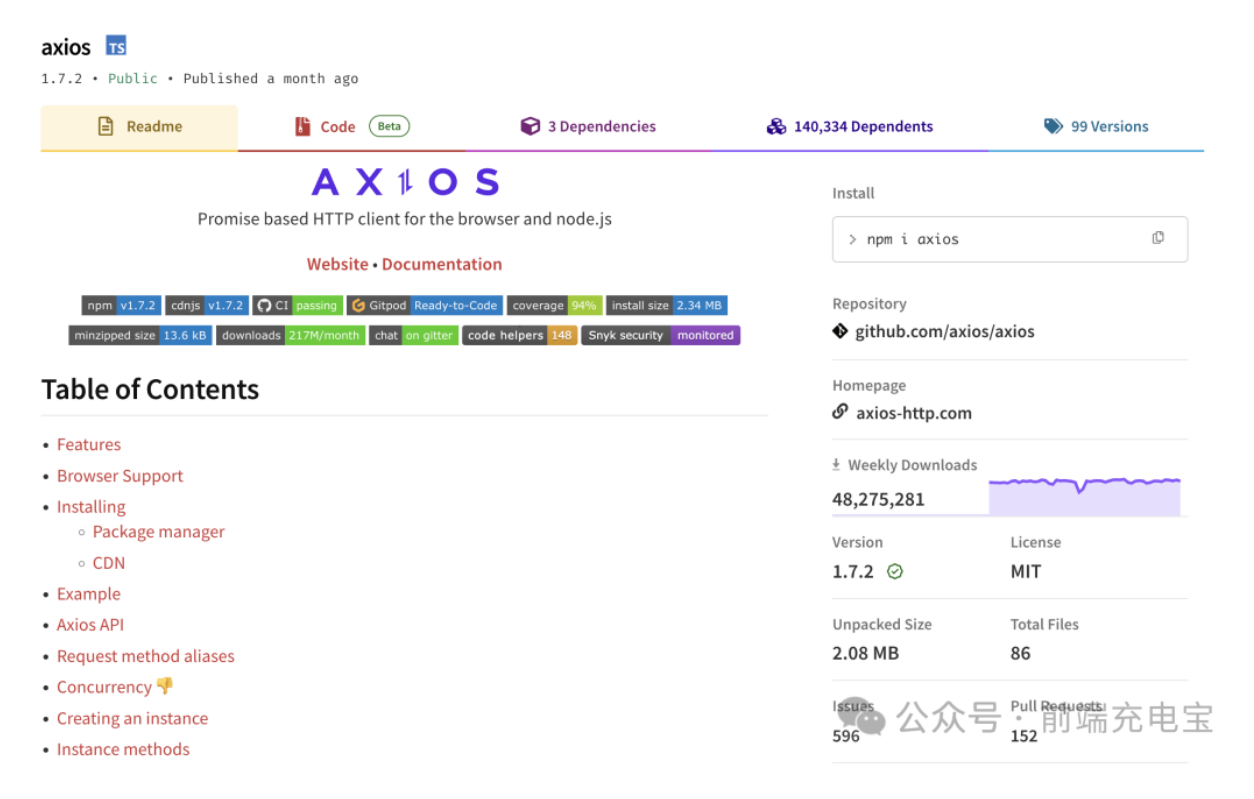Select the 48,275,281 weekly downloads number
1254x799 pixels.
(878, 499)
